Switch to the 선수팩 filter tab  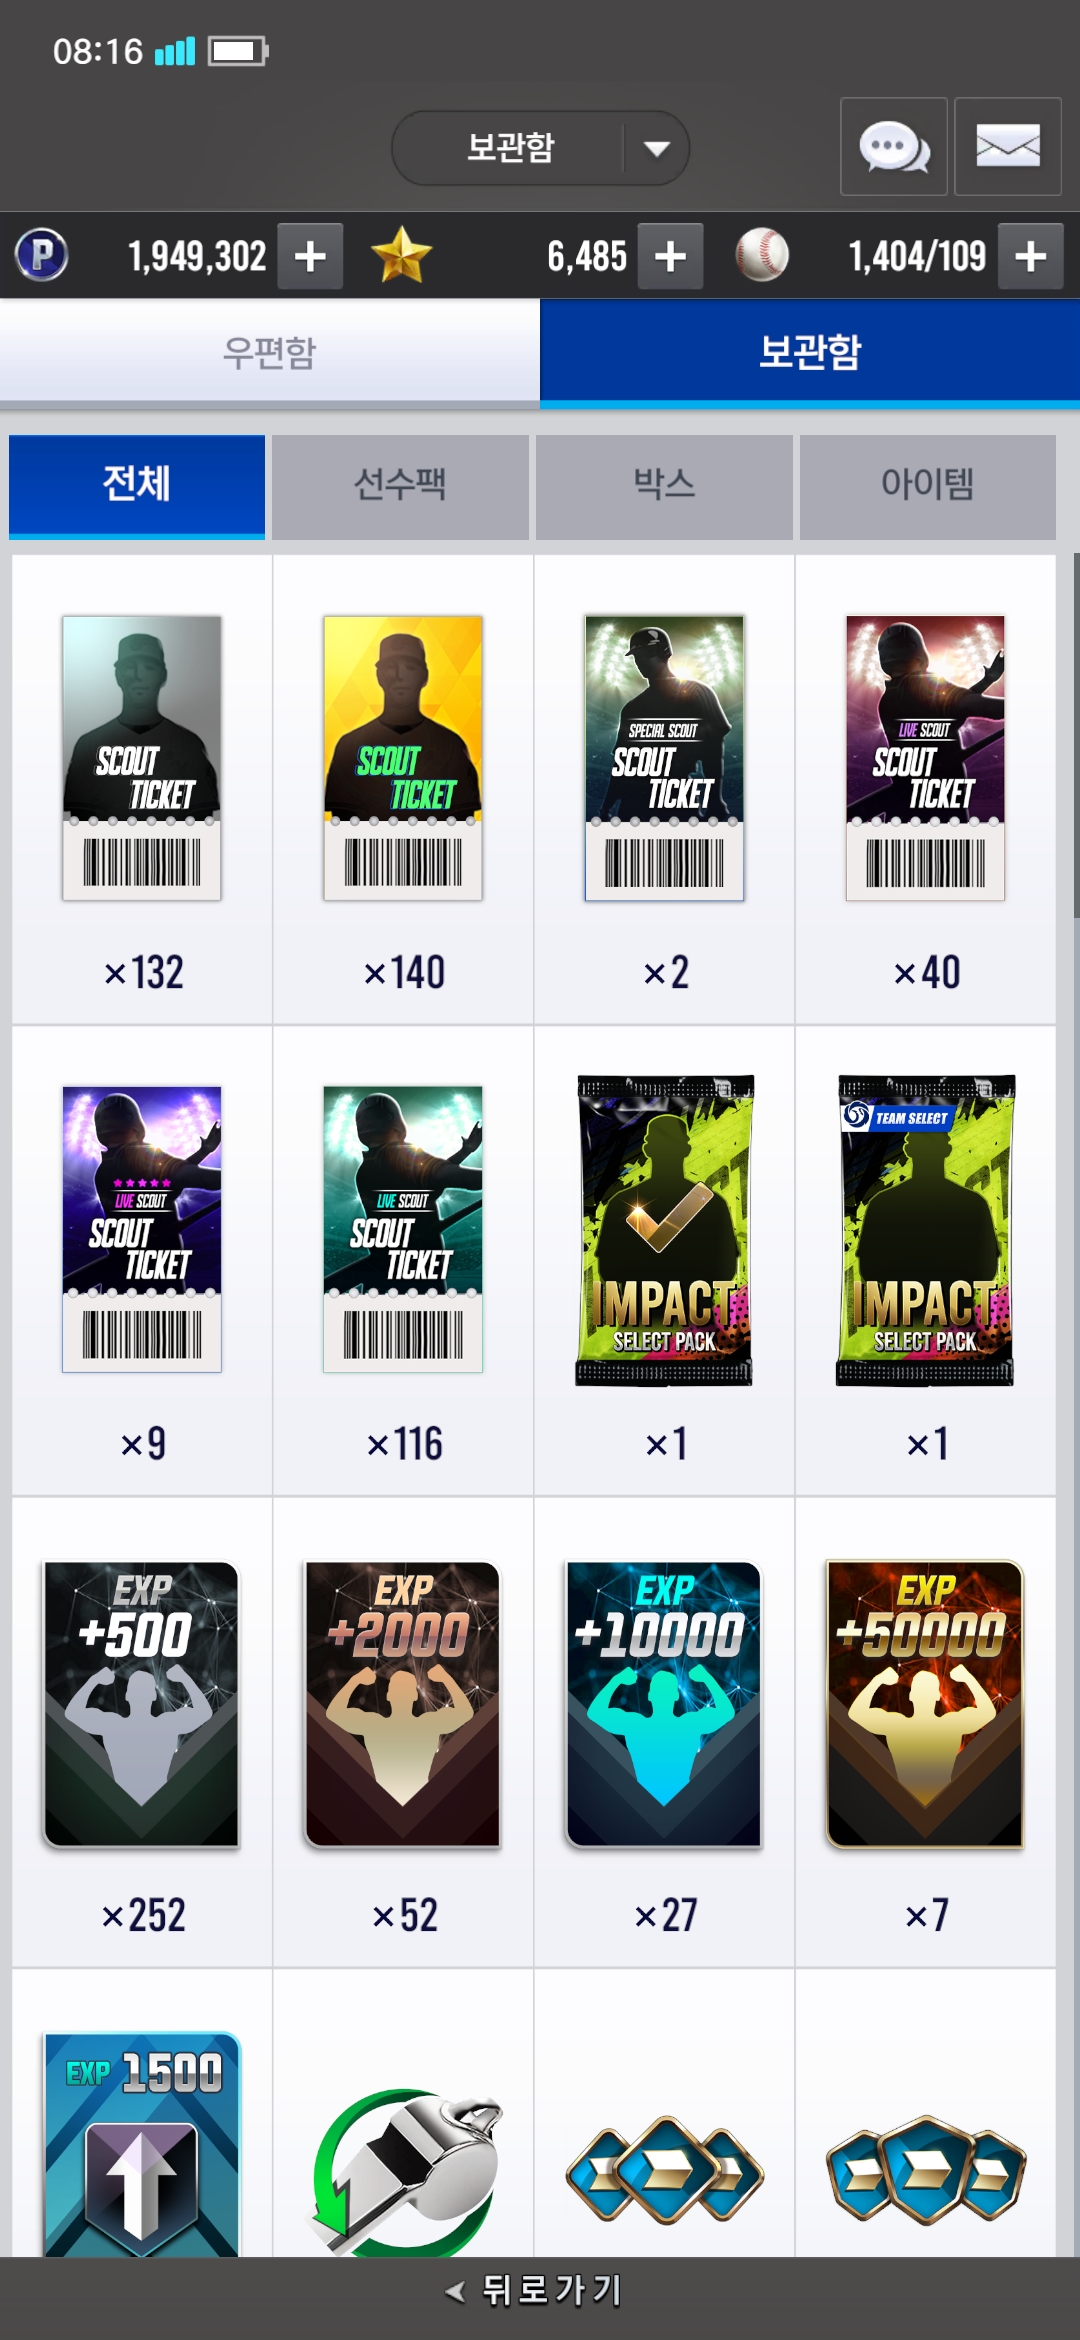pyautogui.click(x=400, y=485)
